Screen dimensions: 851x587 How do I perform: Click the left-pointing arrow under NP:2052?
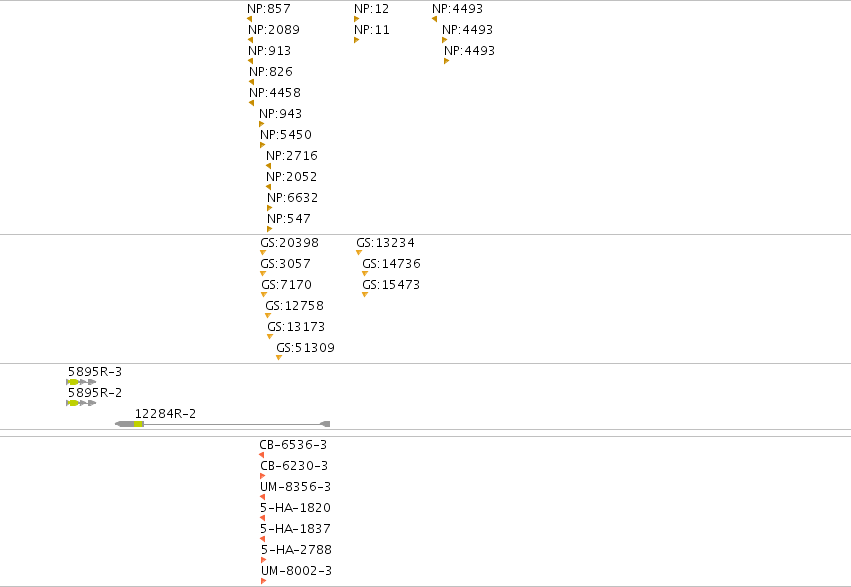coord(269,187)
